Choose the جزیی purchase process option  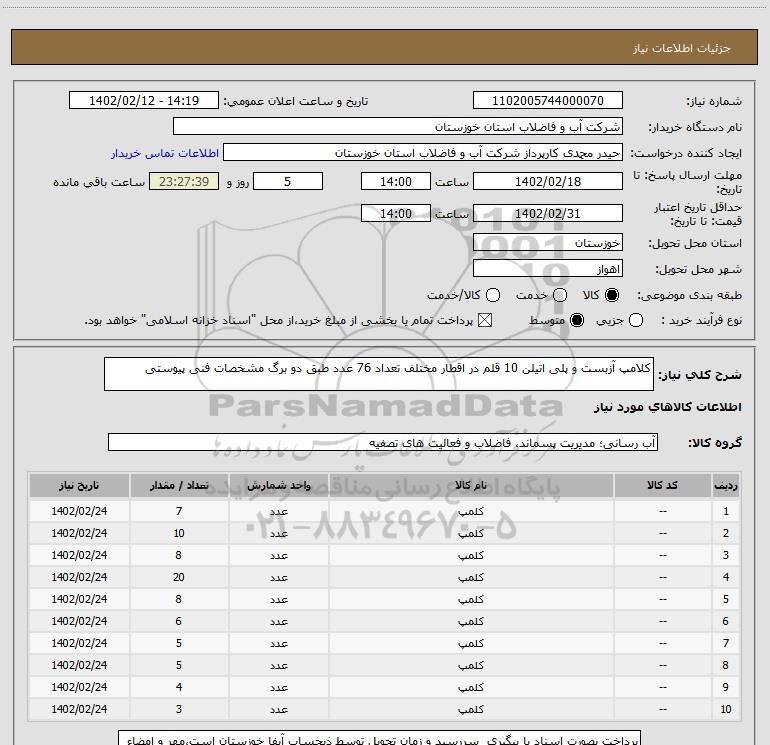pos(635,320)
